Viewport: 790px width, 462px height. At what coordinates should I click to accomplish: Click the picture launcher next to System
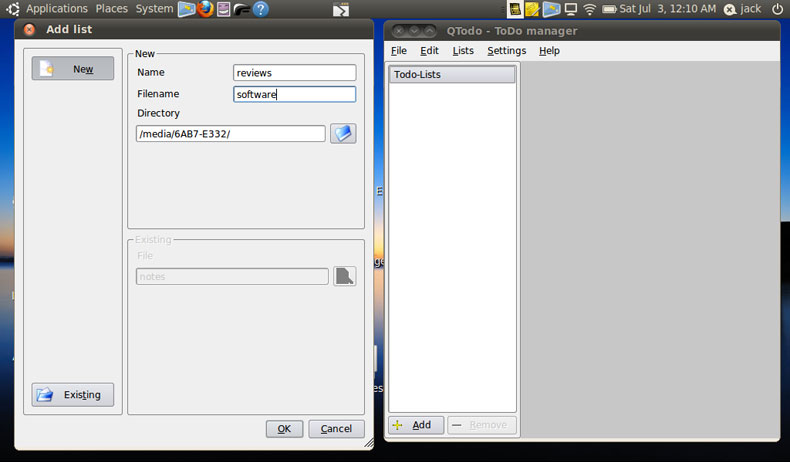point(186,9)
